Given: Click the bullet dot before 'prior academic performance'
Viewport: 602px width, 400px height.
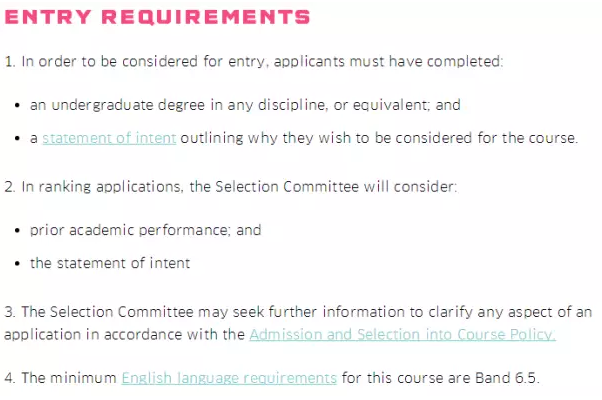Looking at the screenshot, I should tap(17, 231).
